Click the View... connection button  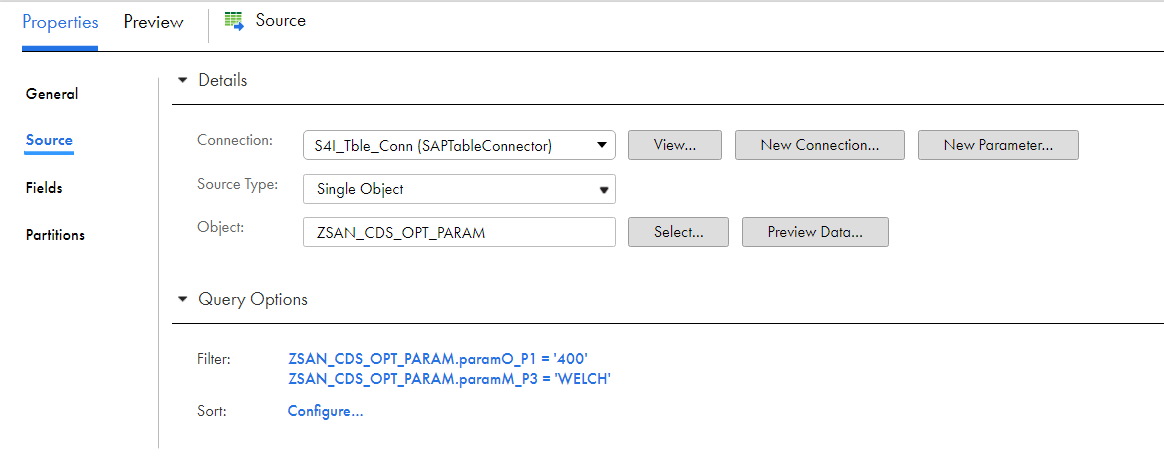pyautogui.click(x=675, y=146)
